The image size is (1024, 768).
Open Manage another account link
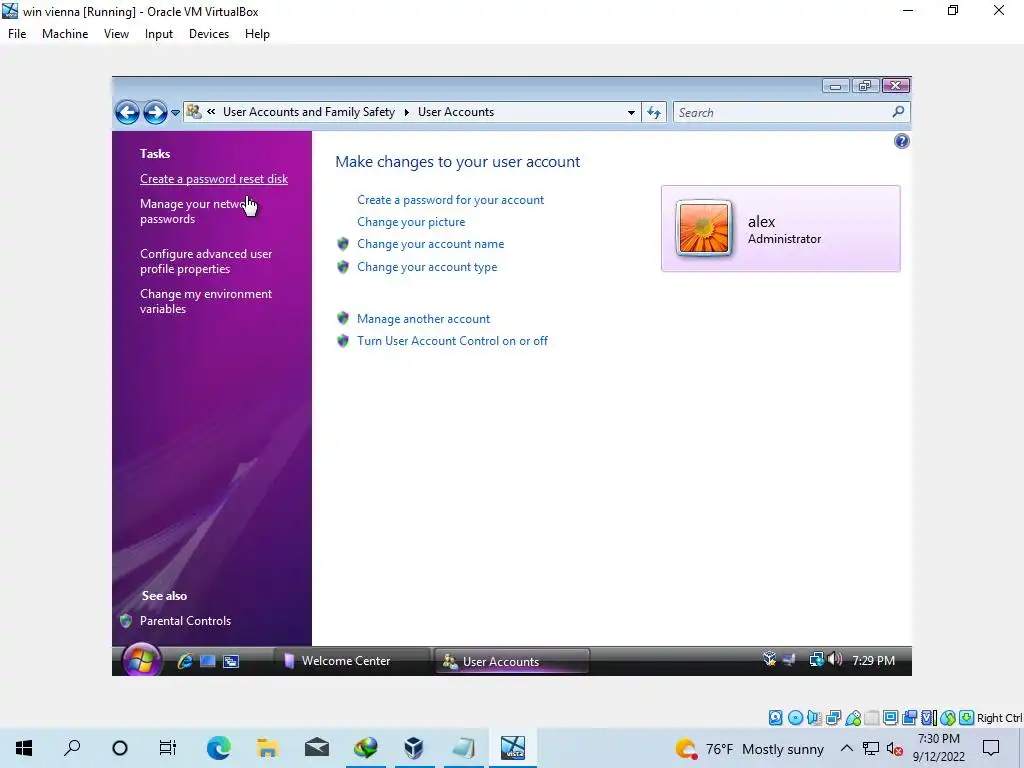click(x=423, y=319)
